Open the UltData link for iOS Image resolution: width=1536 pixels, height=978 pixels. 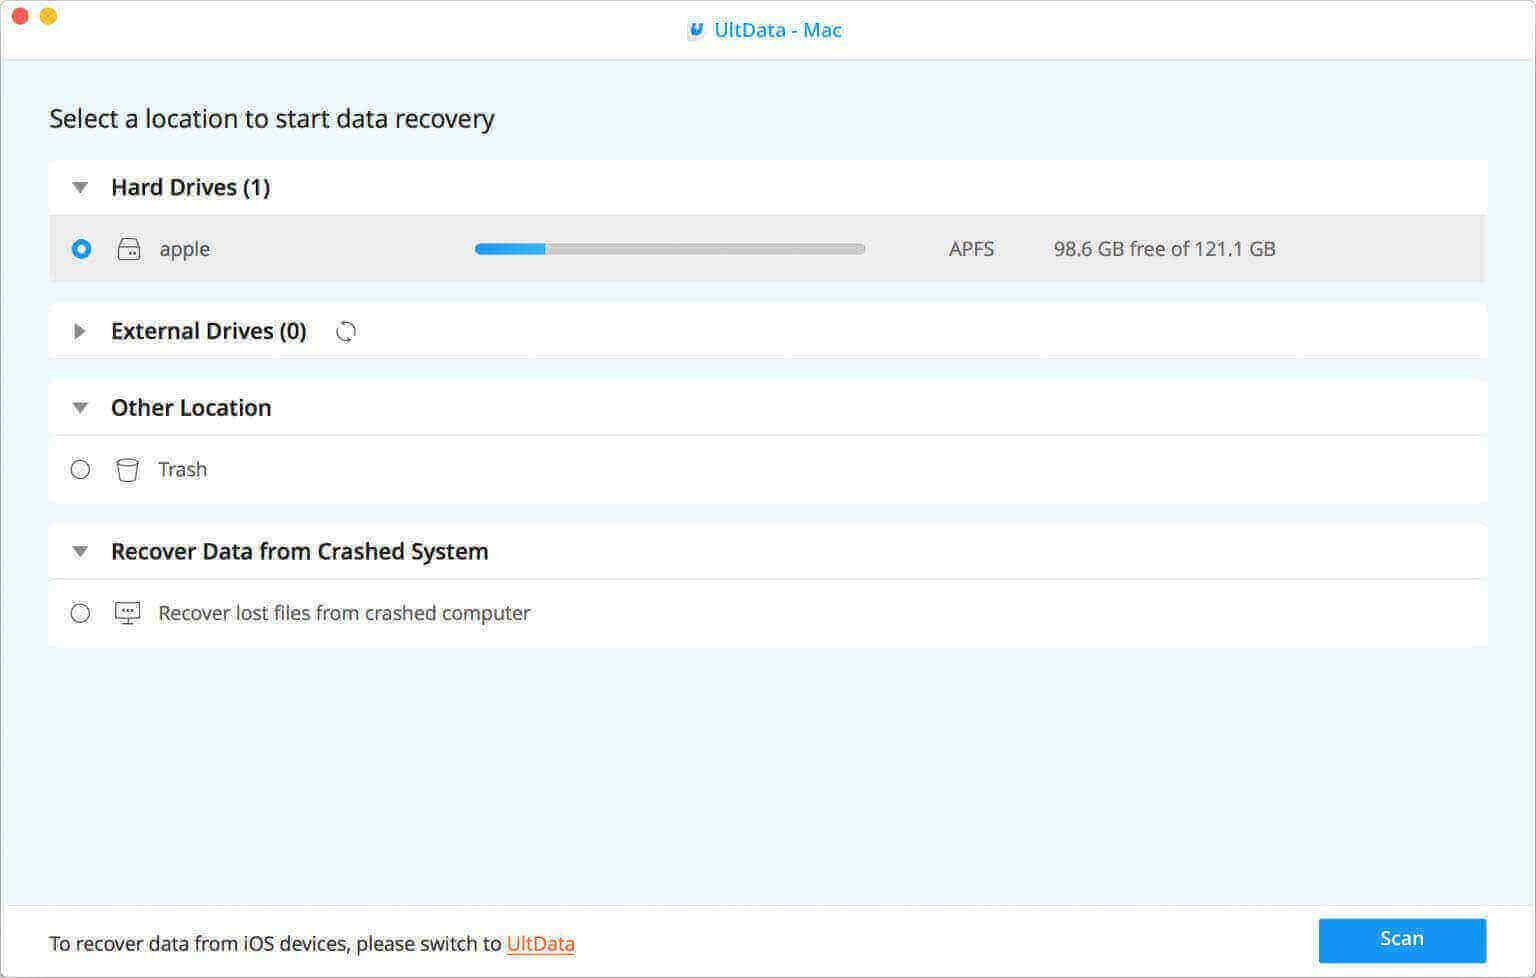click(x=540, y=944)
